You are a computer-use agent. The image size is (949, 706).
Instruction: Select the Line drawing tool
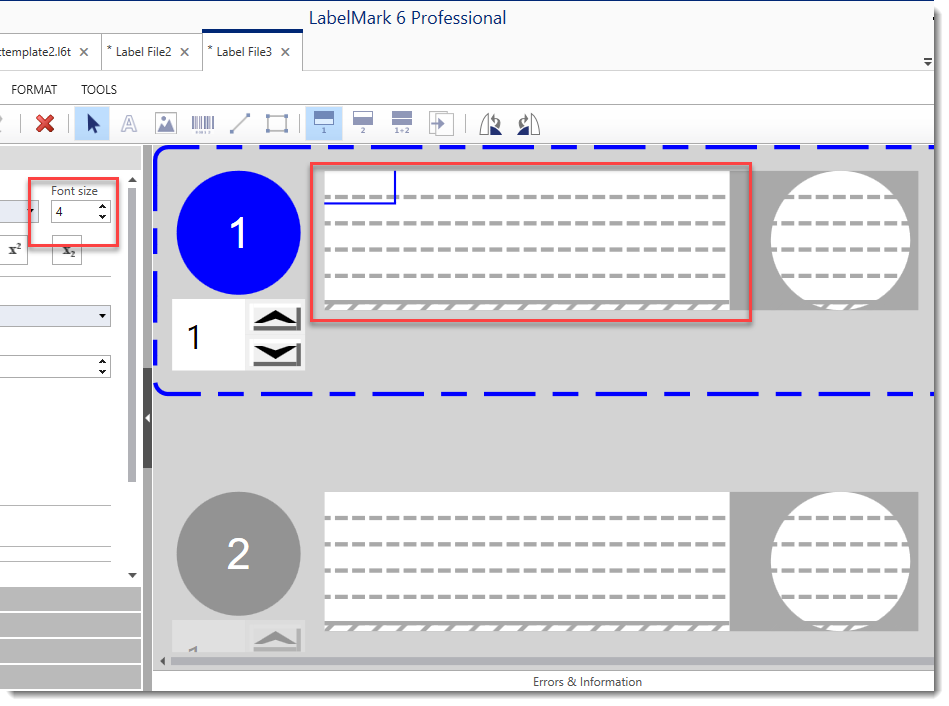(240, 123)
